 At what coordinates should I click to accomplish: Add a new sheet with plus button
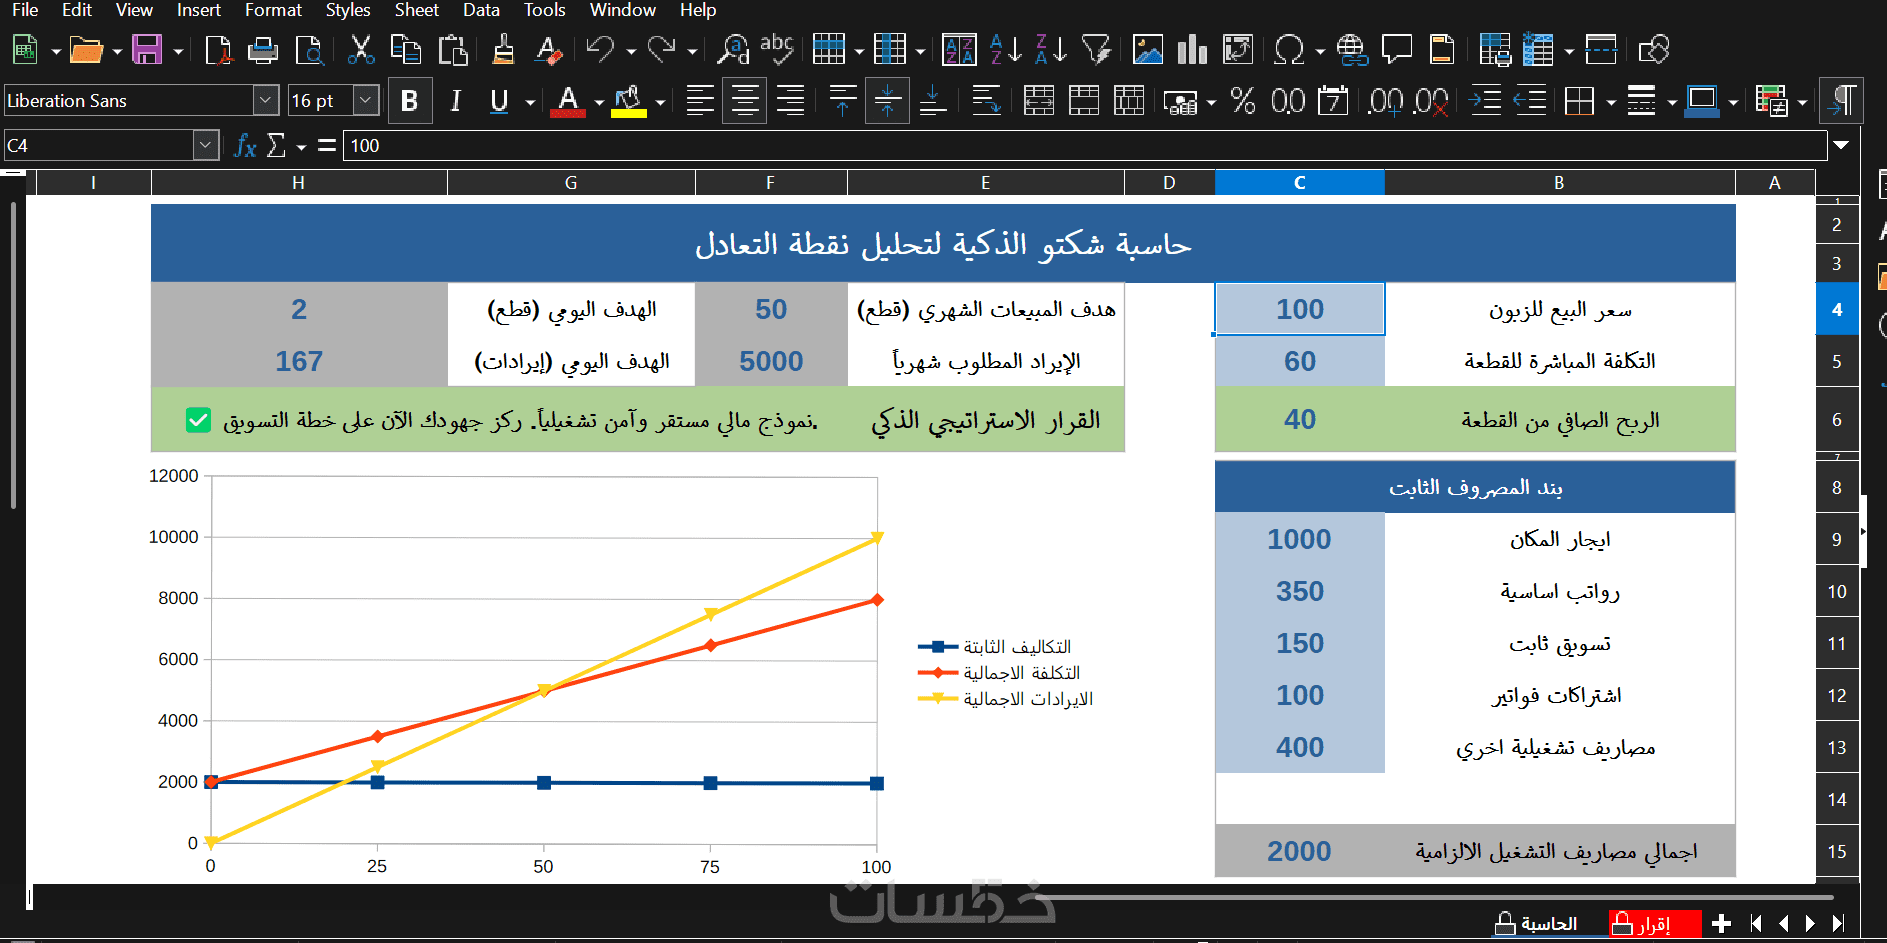coord(1721,924)
